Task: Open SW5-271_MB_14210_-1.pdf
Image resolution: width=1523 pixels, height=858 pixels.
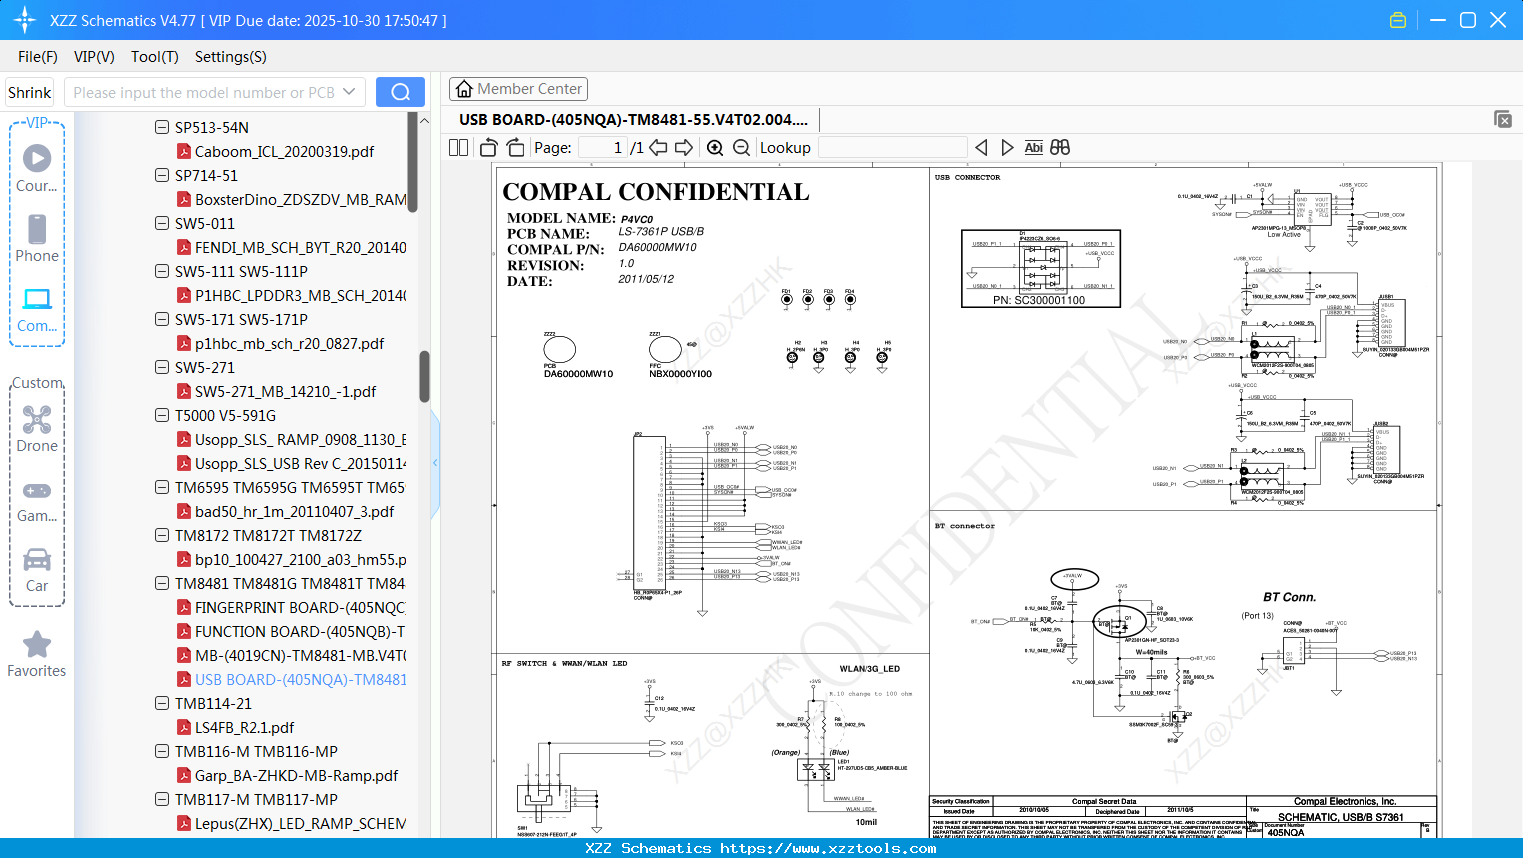Action: pos(286,391)
